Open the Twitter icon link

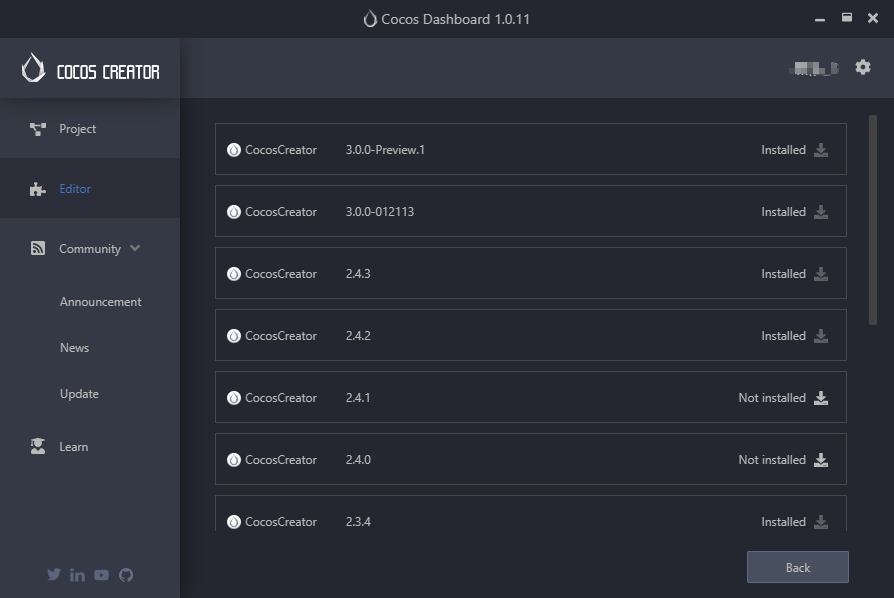54,575
